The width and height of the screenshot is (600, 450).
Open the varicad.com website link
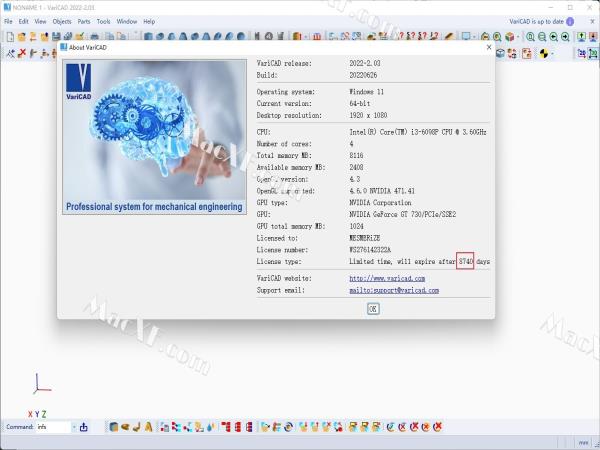coord(387,278)
